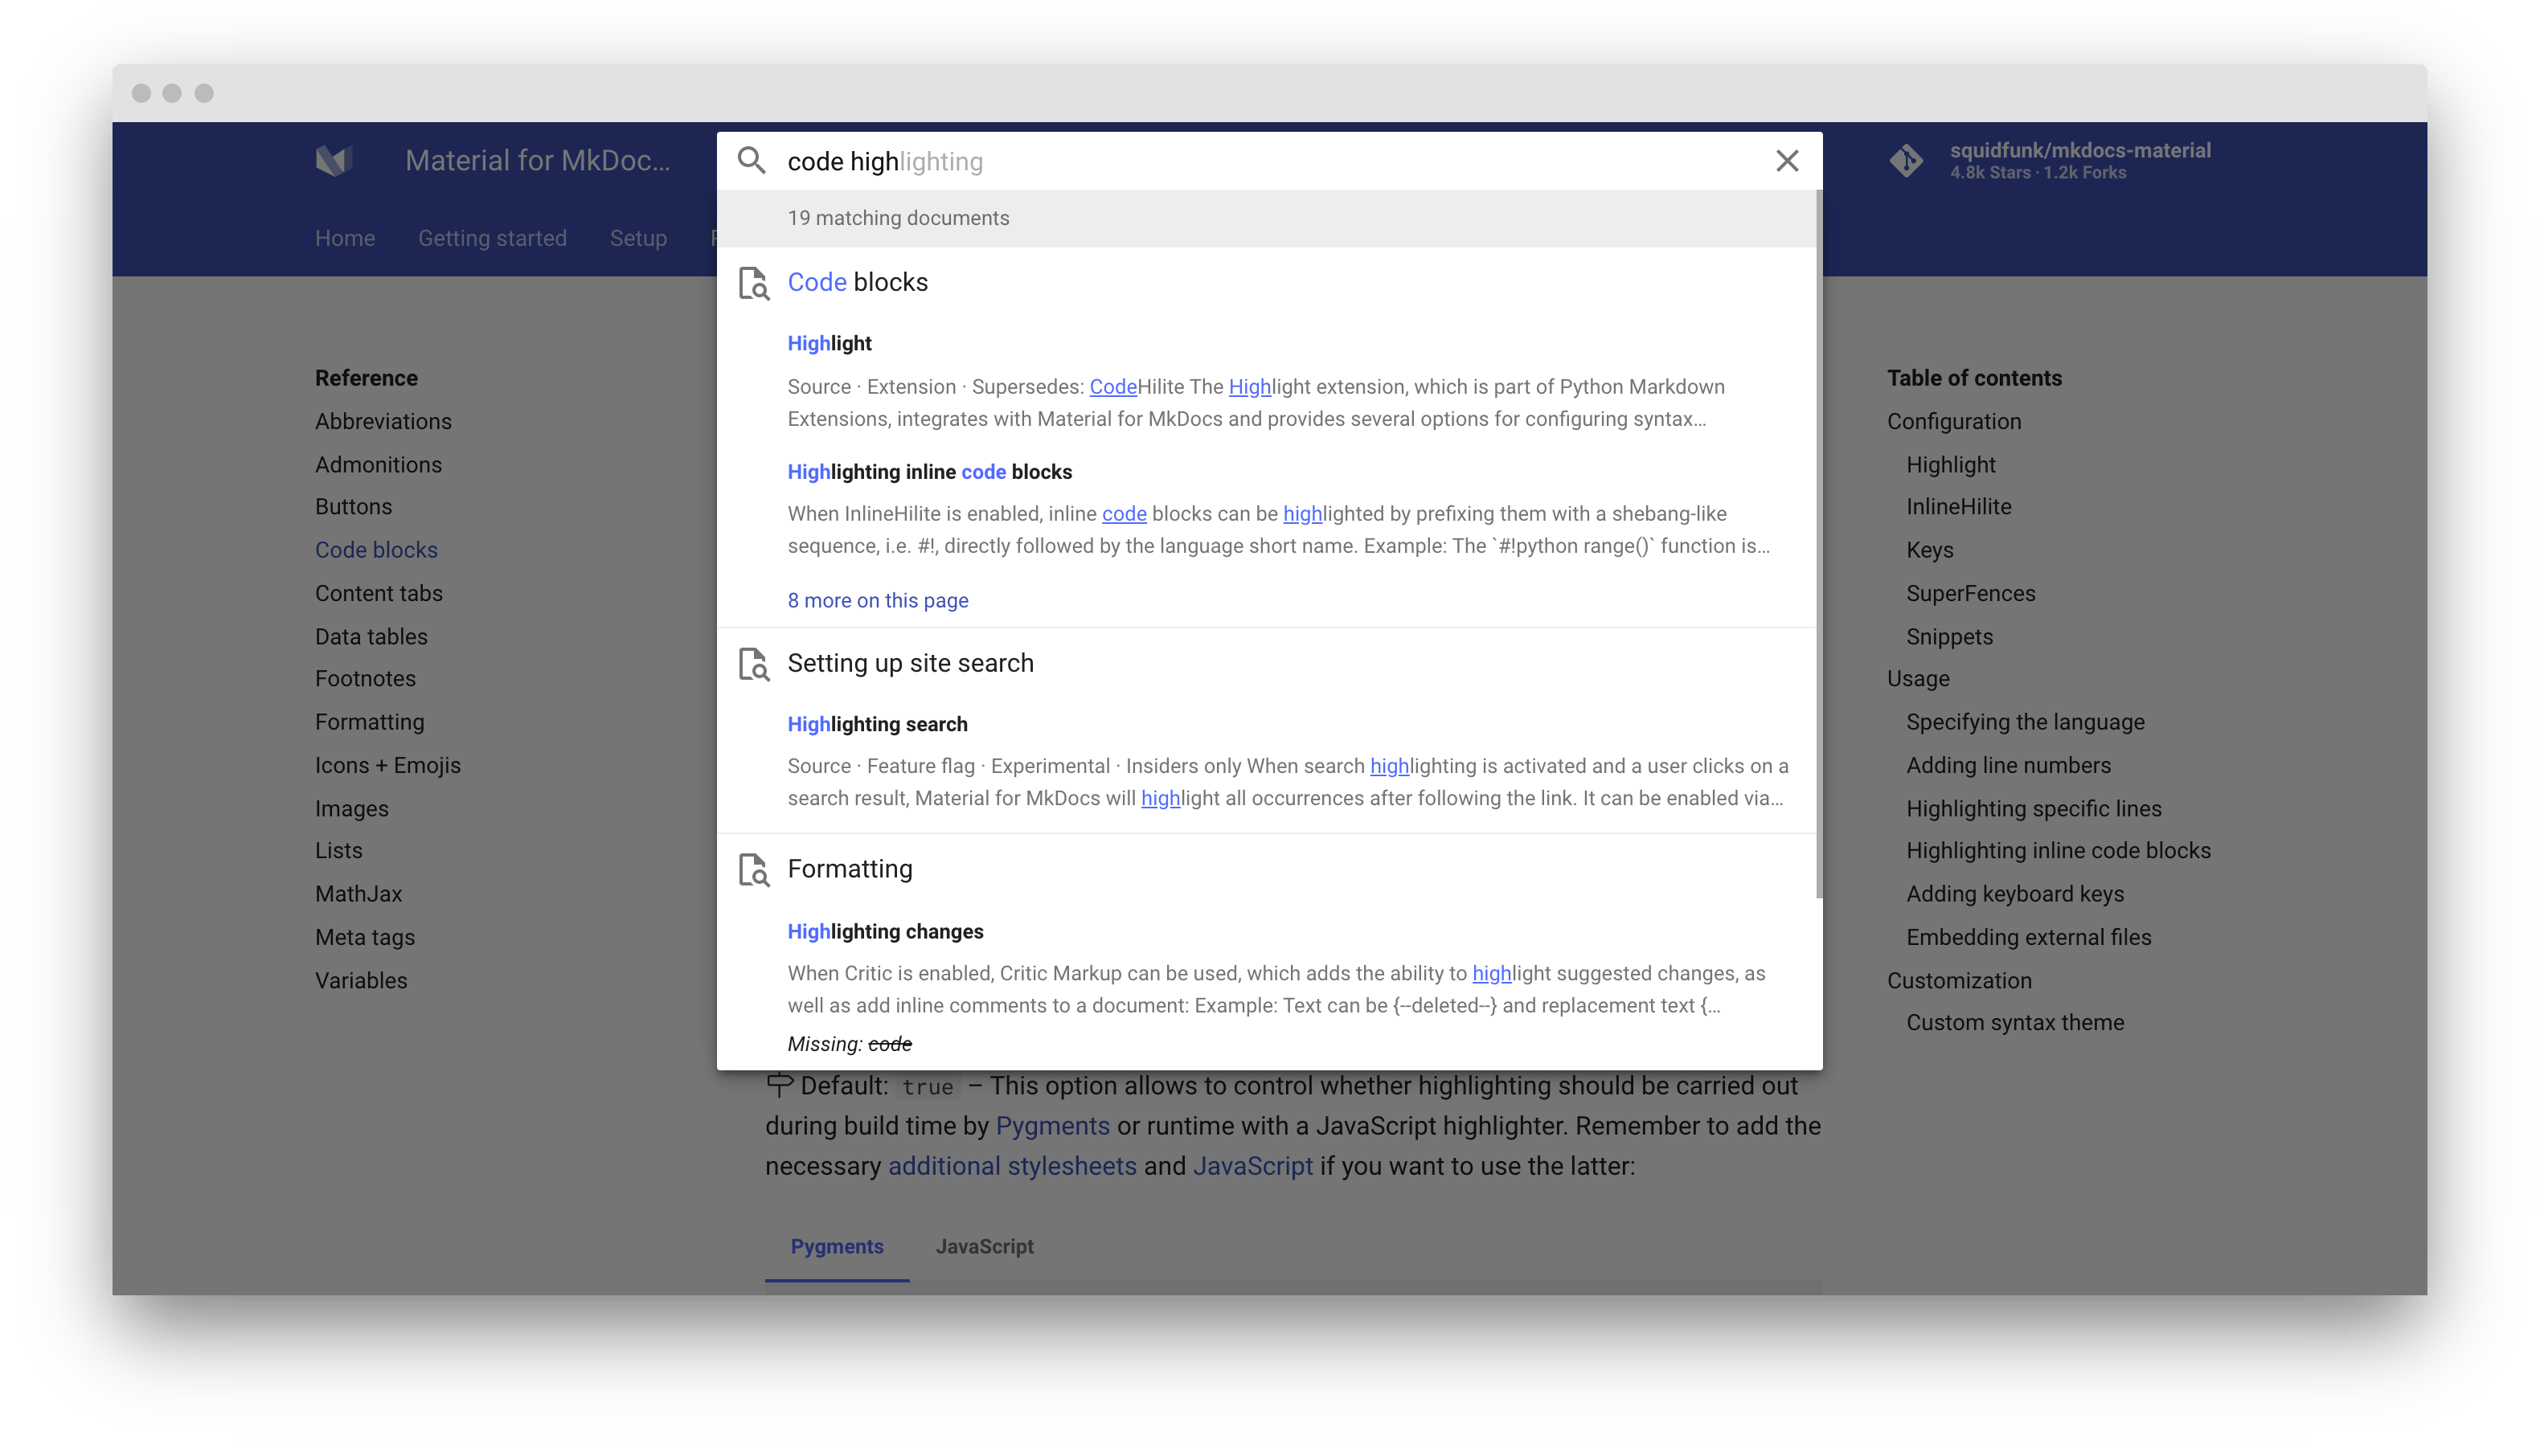Select Footnotes in the Reference sidebar
Image resolution: width=2540 pixels, height=1456 pixels.
pos(365,678)
